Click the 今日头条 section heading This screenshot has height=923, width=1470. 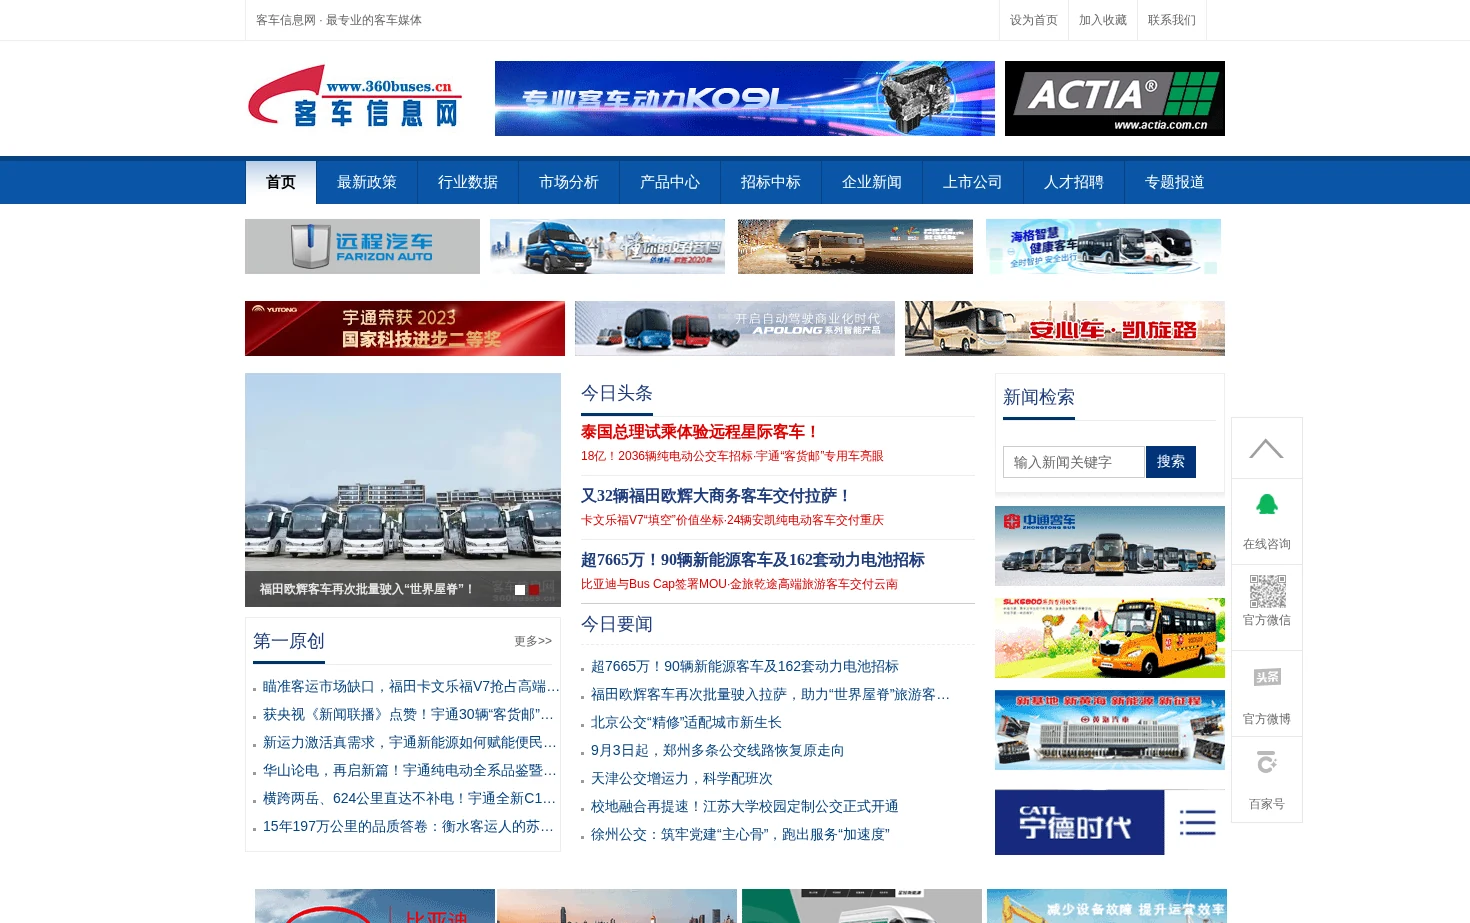617,393
